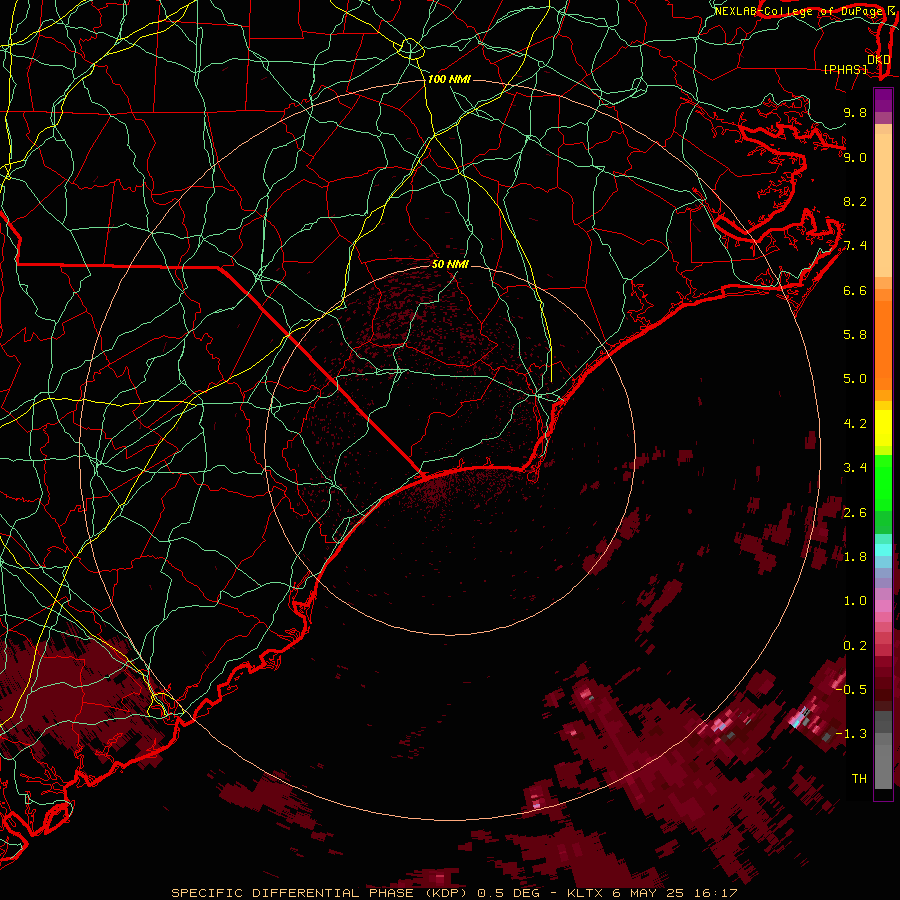Click the 6.6 value on the color scale

click(855, 290)
